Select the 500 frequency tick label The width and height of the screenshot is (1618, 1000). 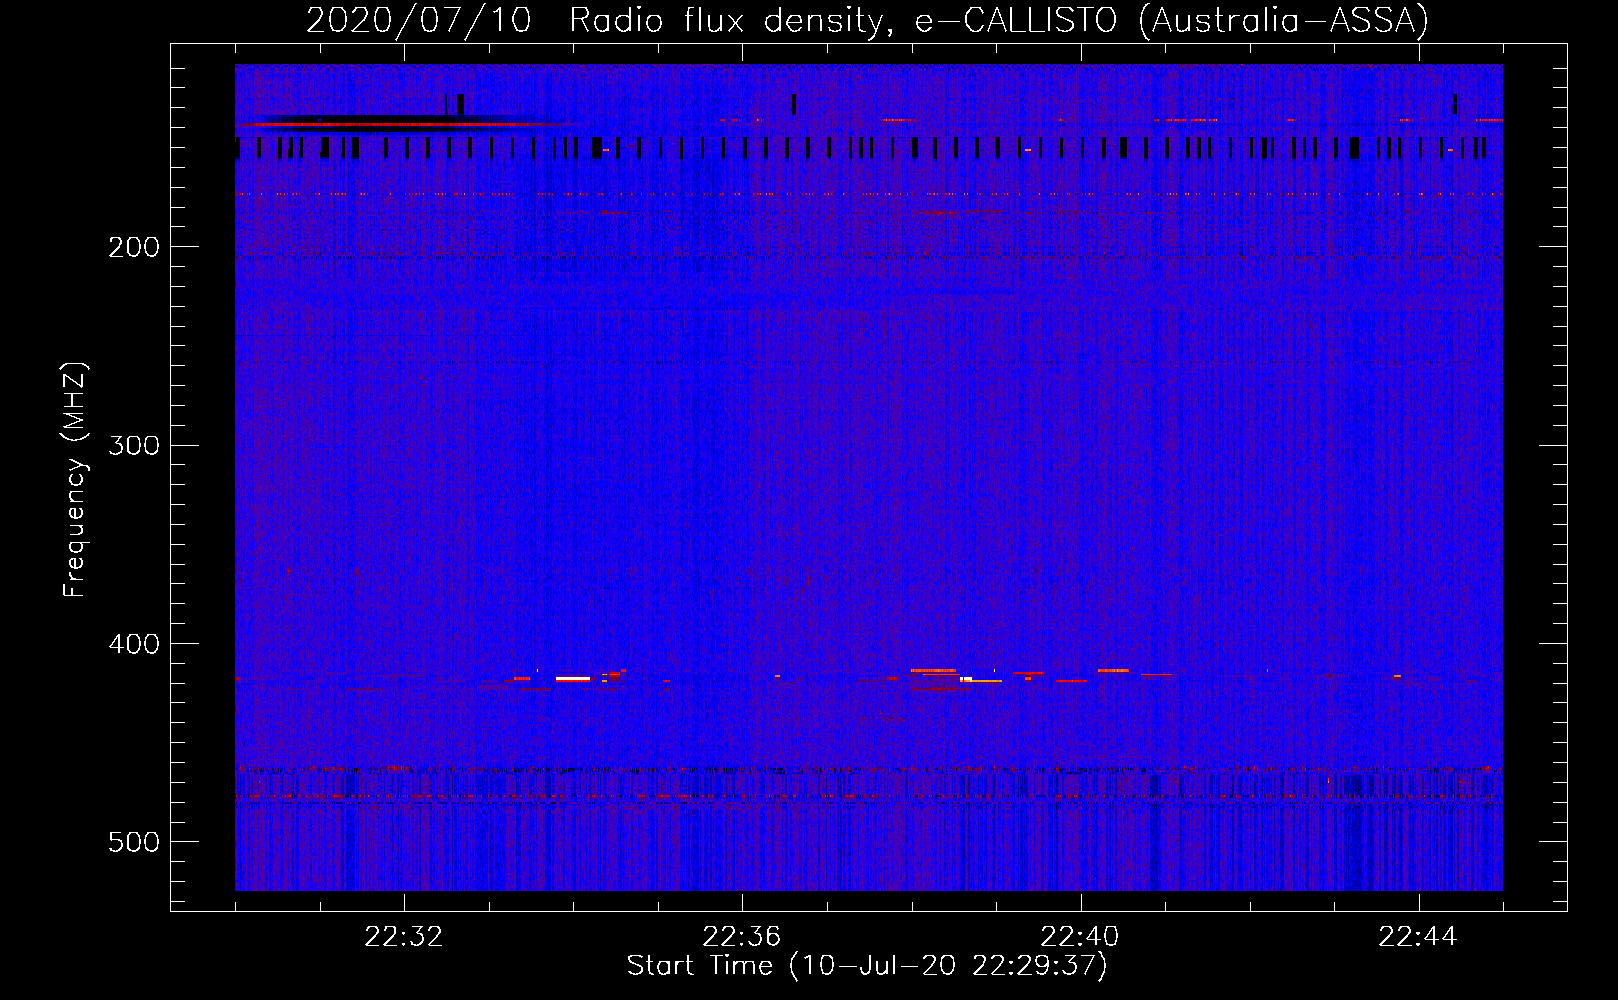point(134,842)
